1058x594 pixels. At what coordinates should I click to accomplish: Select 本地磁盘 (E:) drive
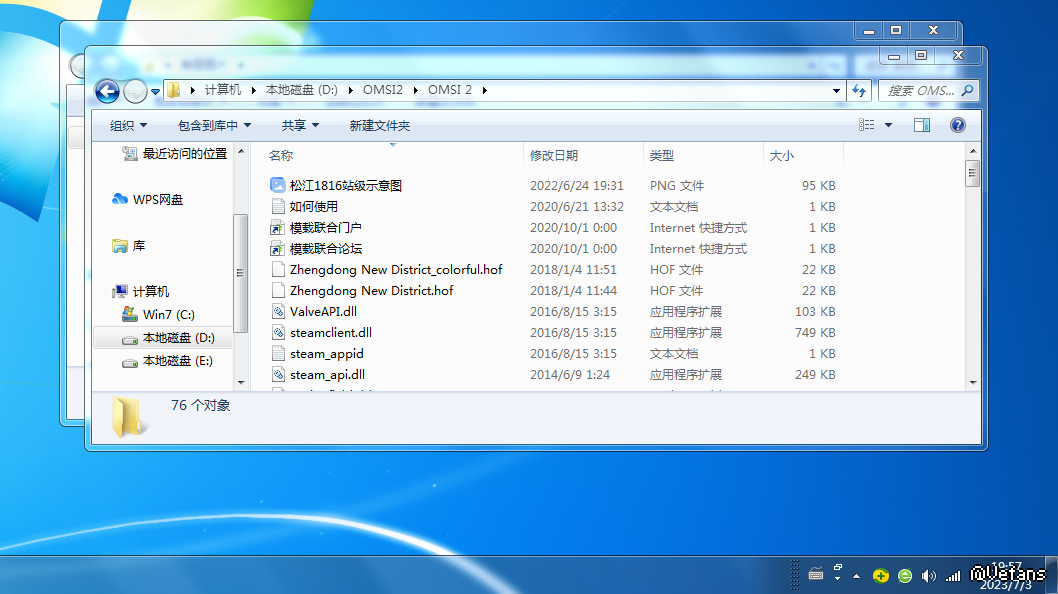(167, 361)
